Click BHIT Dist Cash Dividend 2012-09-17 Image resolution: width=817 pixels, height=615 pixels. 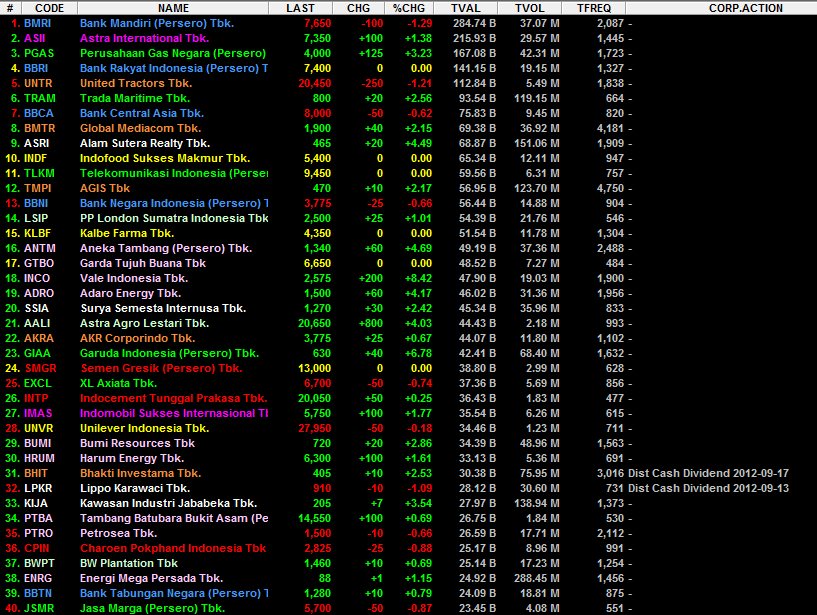[x=709, y=474]
